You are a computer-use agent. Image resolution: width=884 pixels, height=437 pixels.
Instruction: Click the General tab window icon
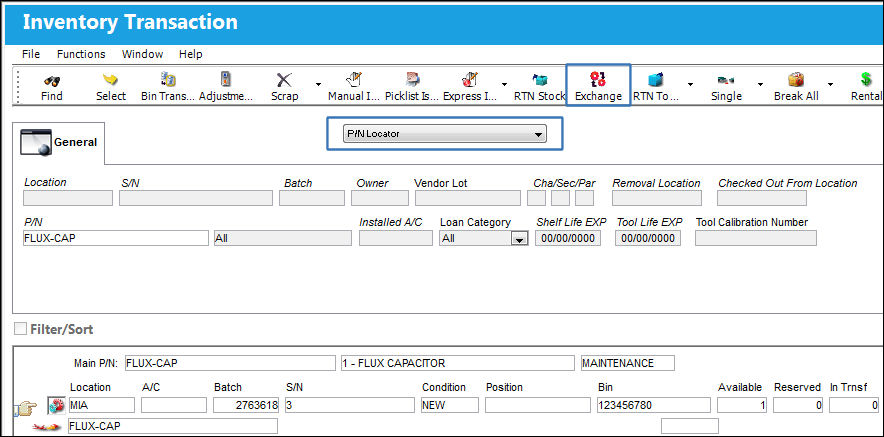[x=36, y=141]
